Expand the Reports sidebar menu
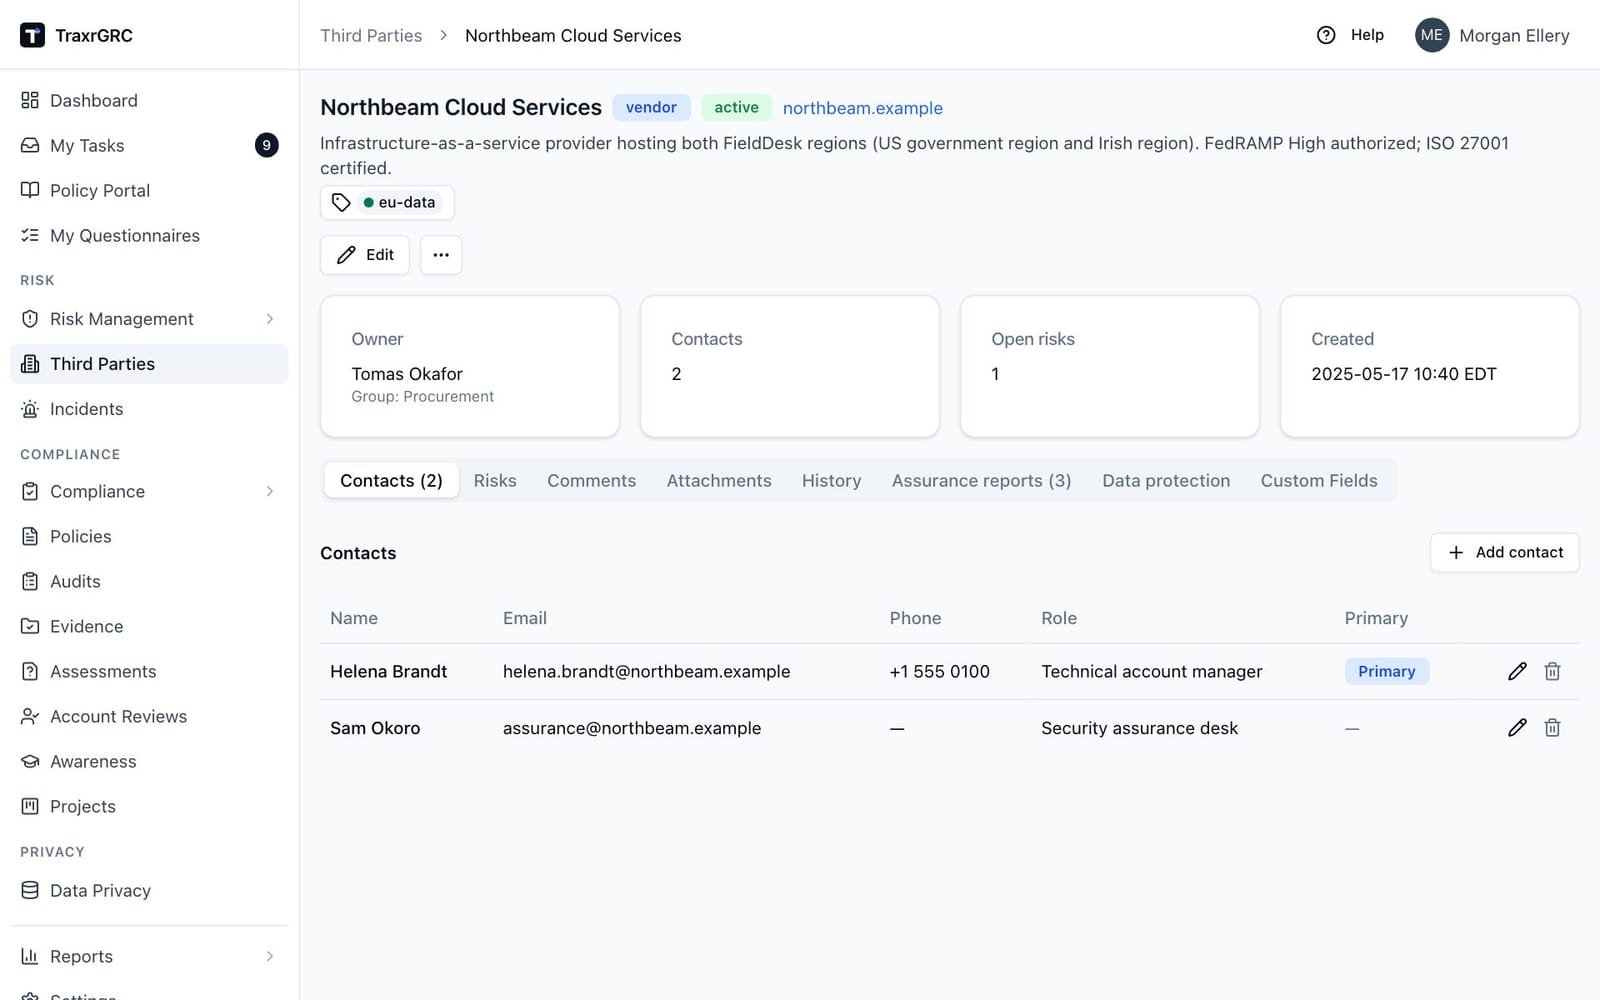Viewport: 1600px width, 1000px height. coord(149,956)
